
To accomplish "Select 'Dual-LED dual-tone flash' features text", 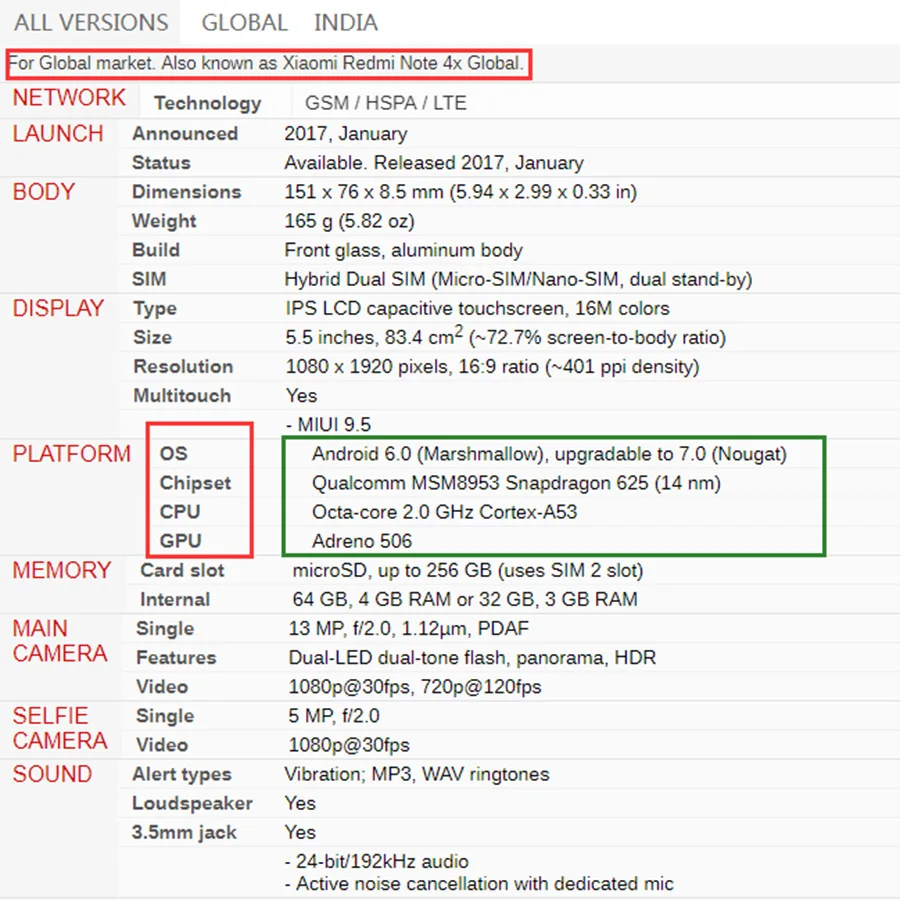I will point(397,658).
